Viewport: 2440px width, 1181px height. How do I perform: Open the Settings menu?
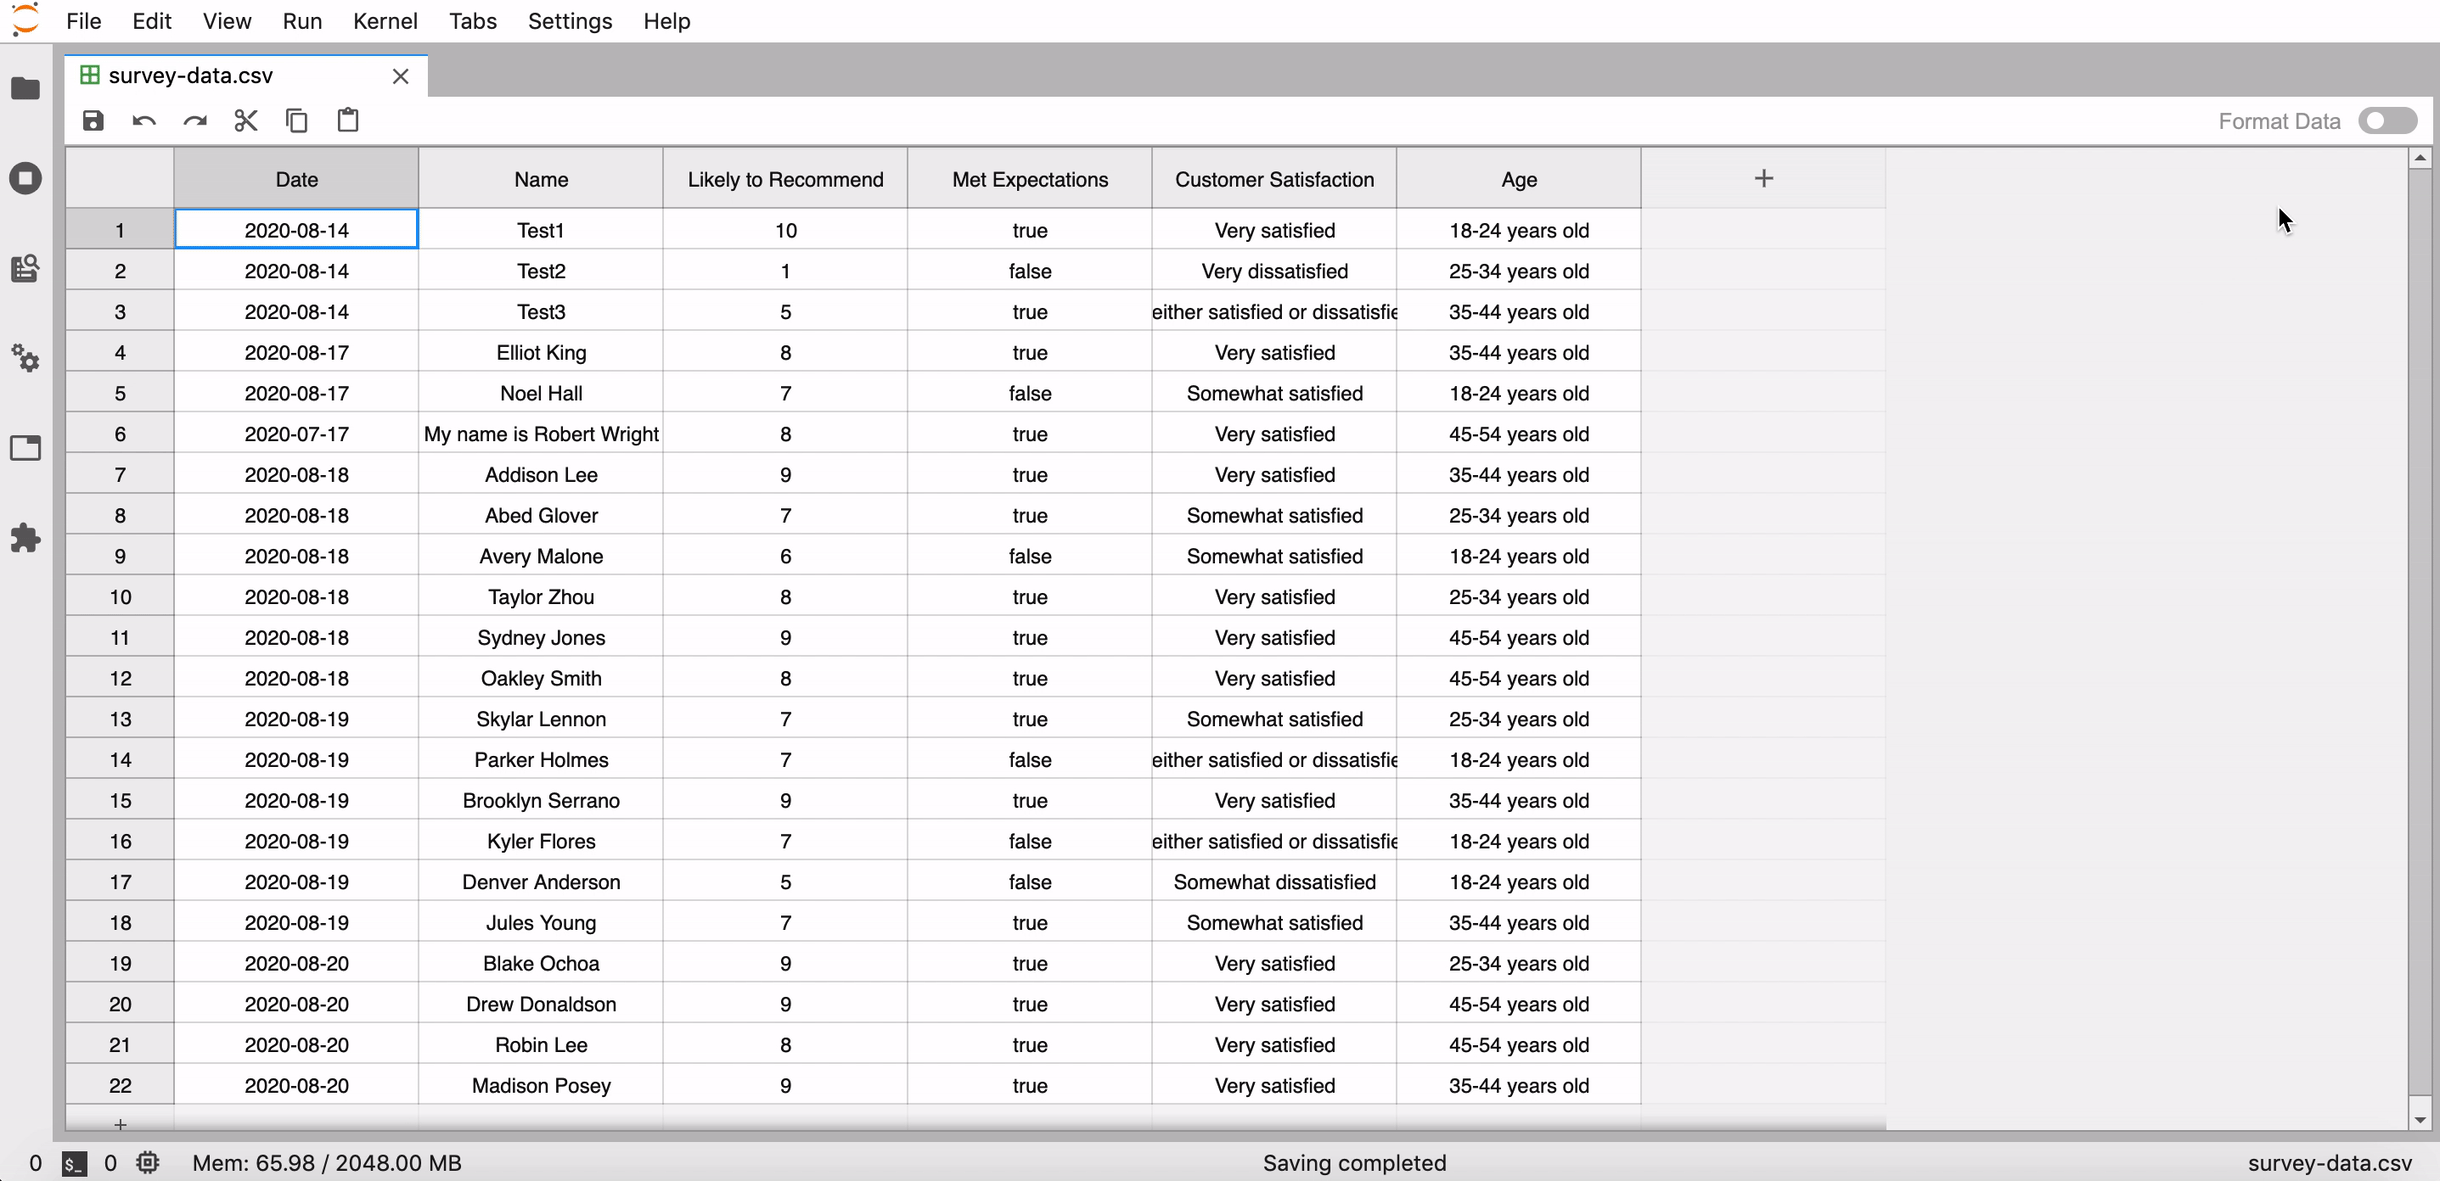coord(570,21)
